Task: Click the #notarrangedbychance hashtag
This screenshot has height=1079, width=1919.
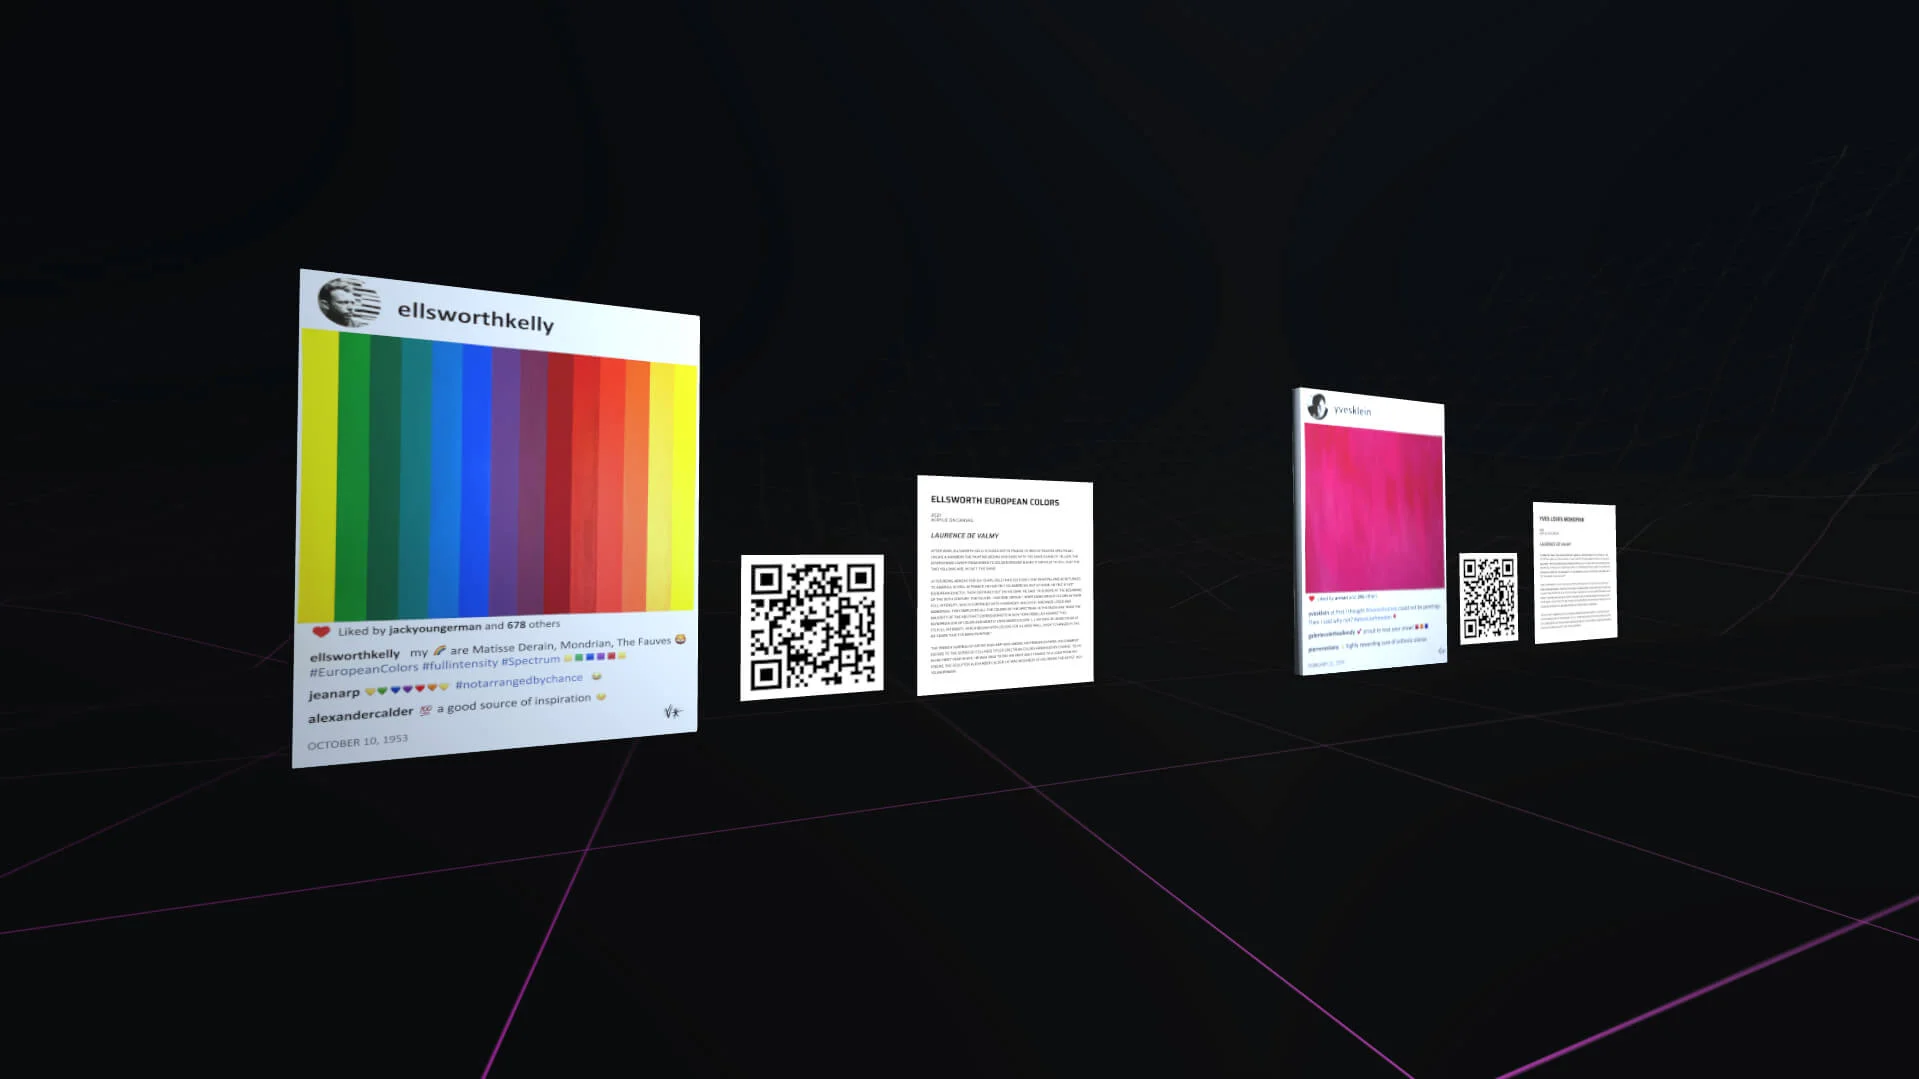Action: point(519,681)
